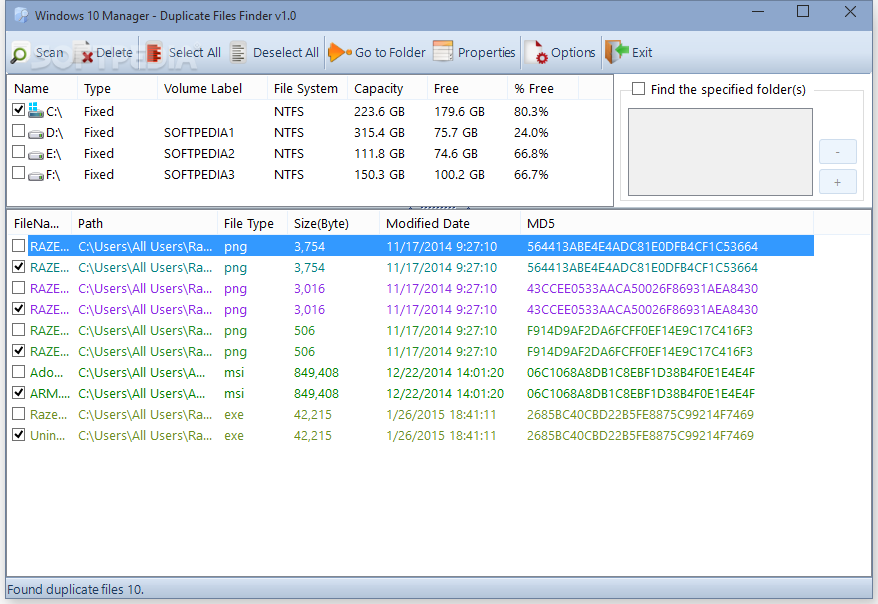Uncheck the ARM... msi row checkbox
The width and height of the screenshot is (878, 604).
point(18,393)
